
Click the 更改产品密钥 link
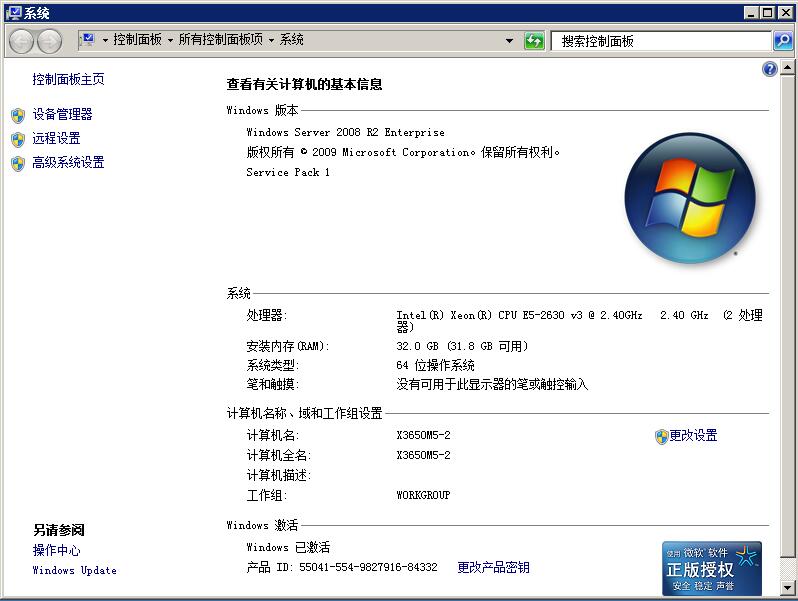point(493,567)
